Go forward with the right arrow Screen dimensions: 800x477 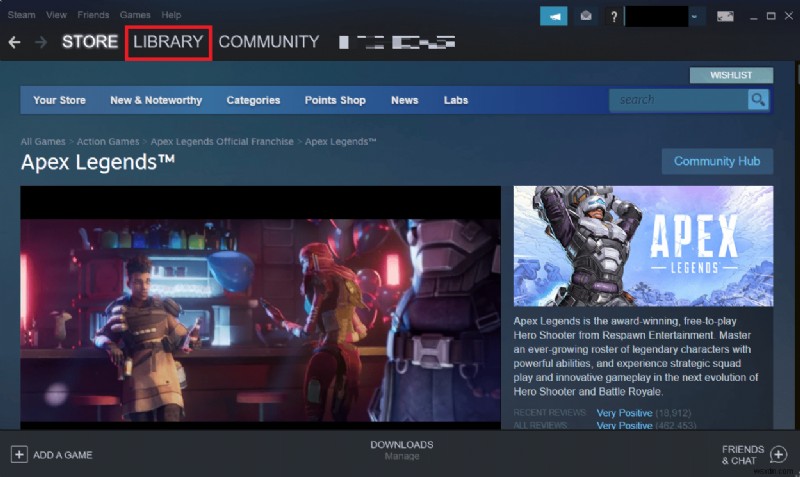(41, 42)
